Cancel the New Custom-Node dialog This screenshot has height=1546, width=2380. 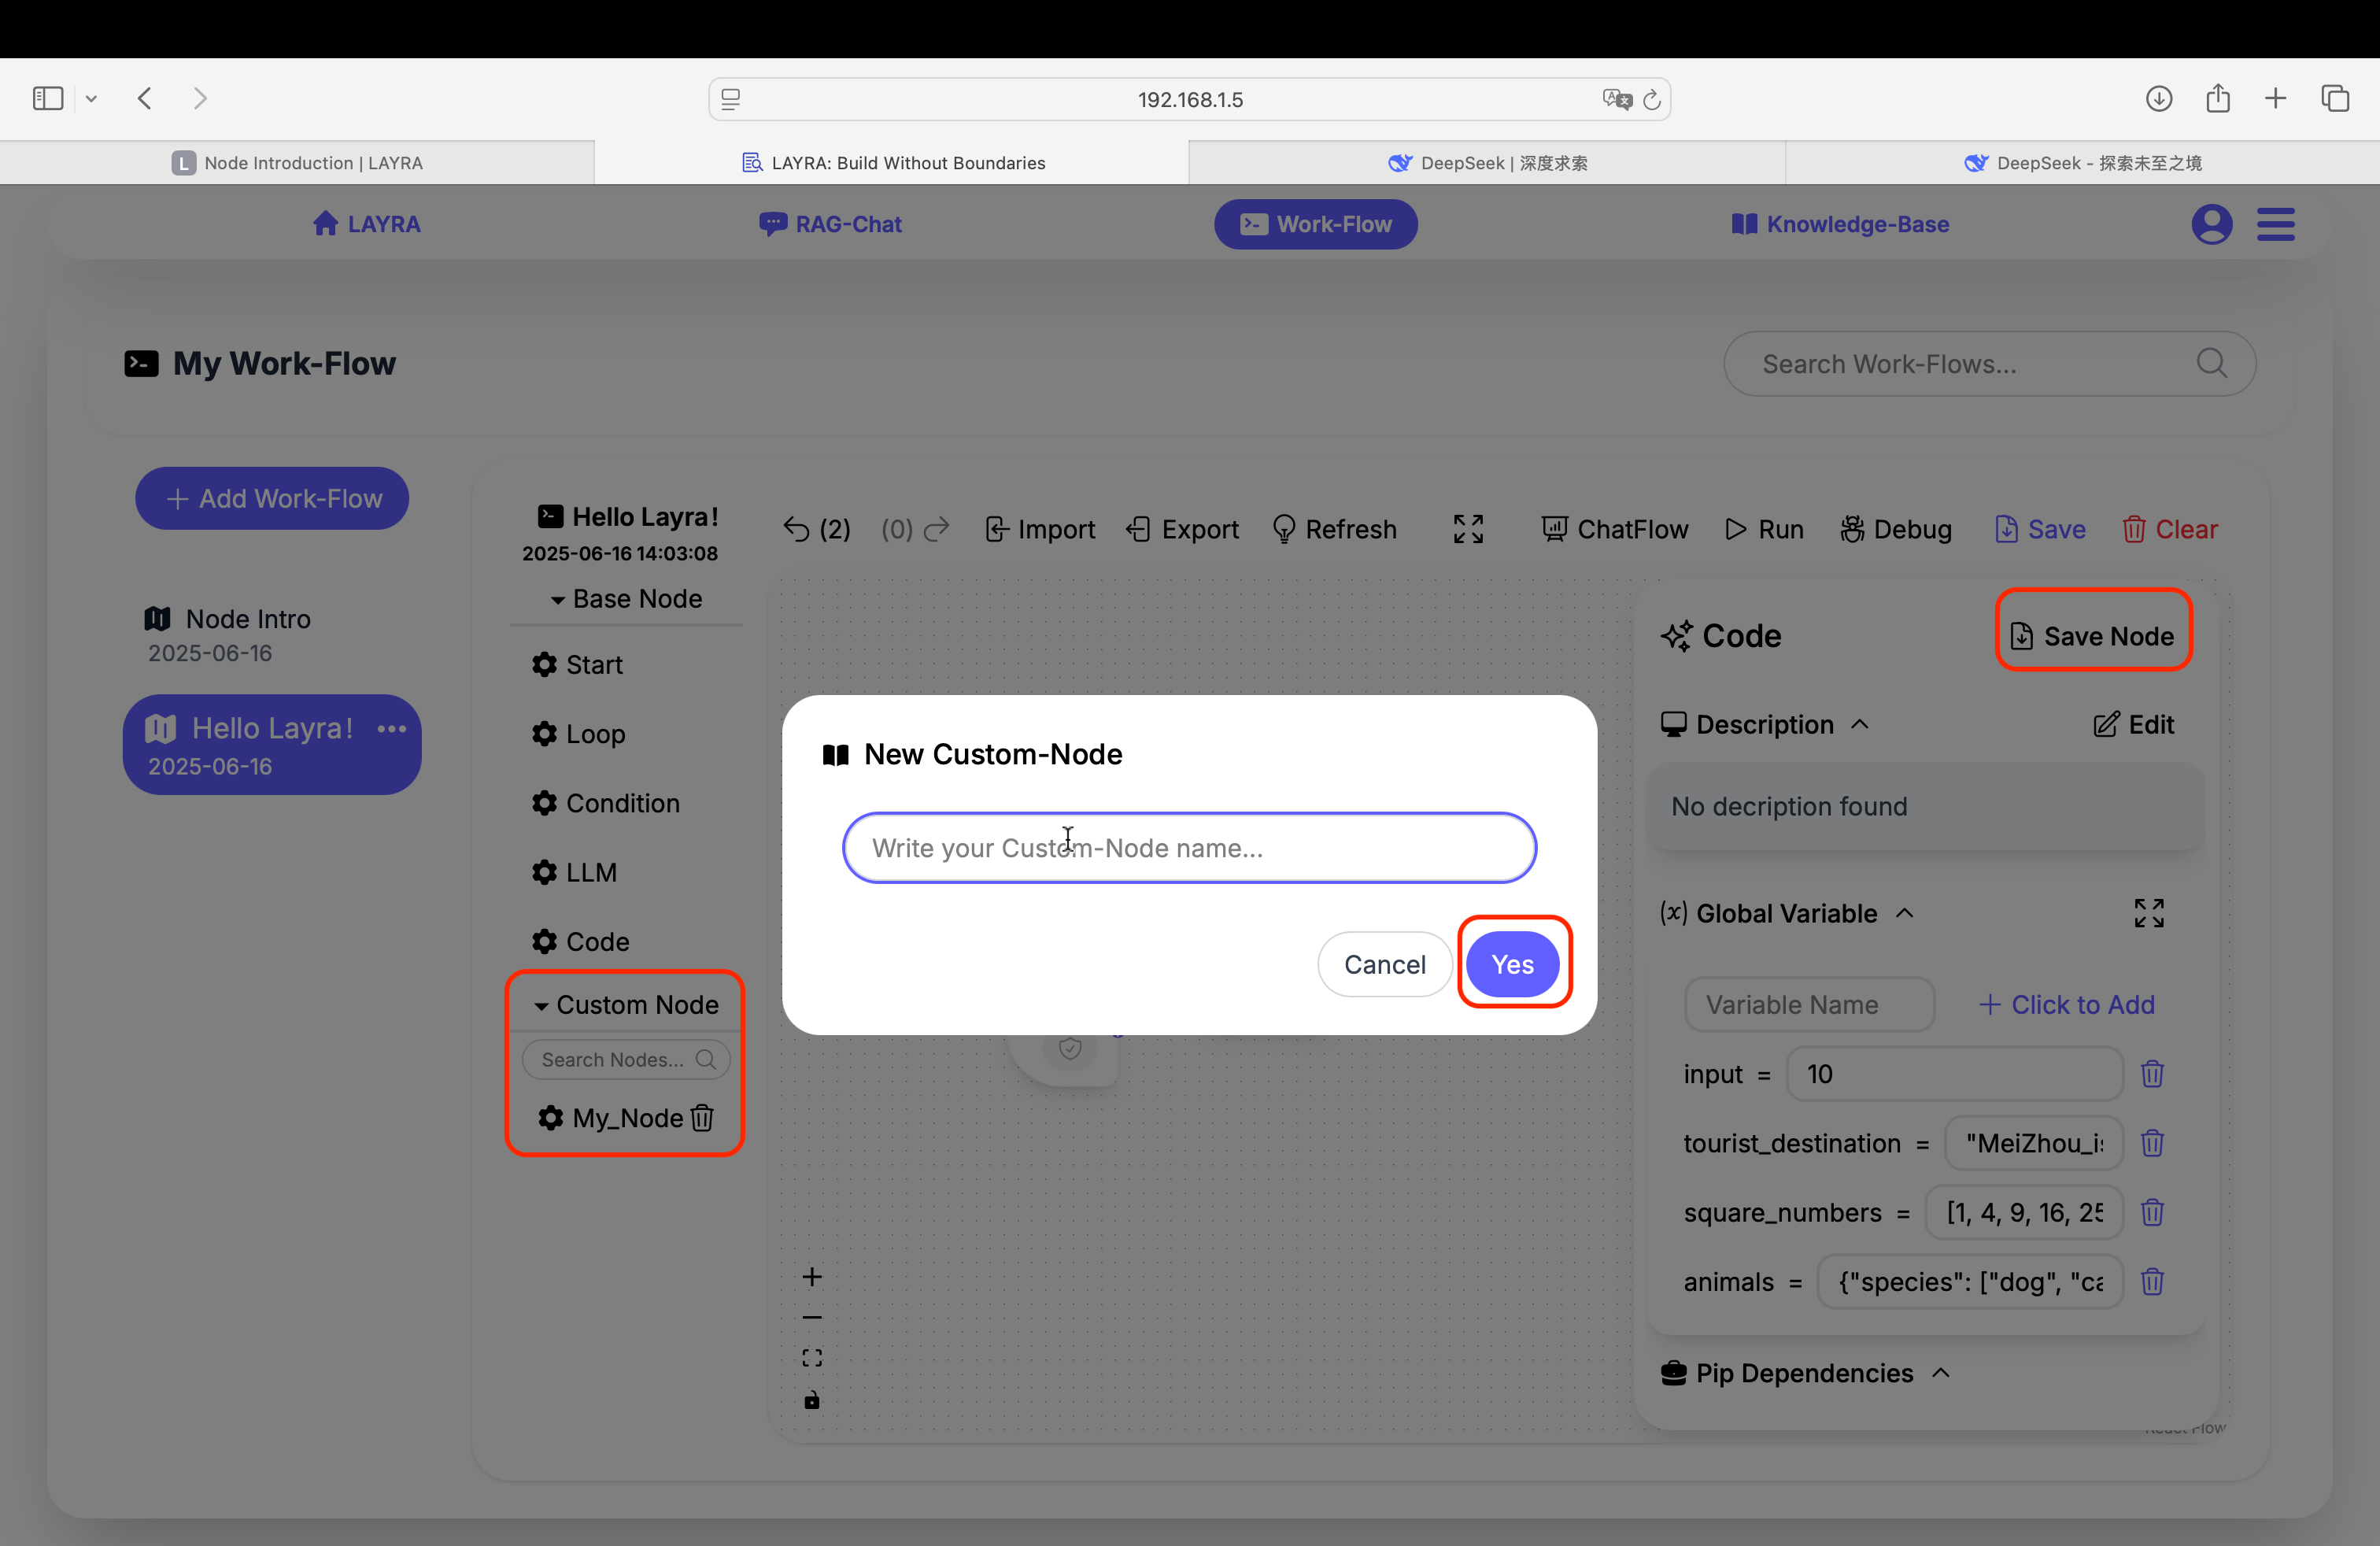click(1384, 964)
